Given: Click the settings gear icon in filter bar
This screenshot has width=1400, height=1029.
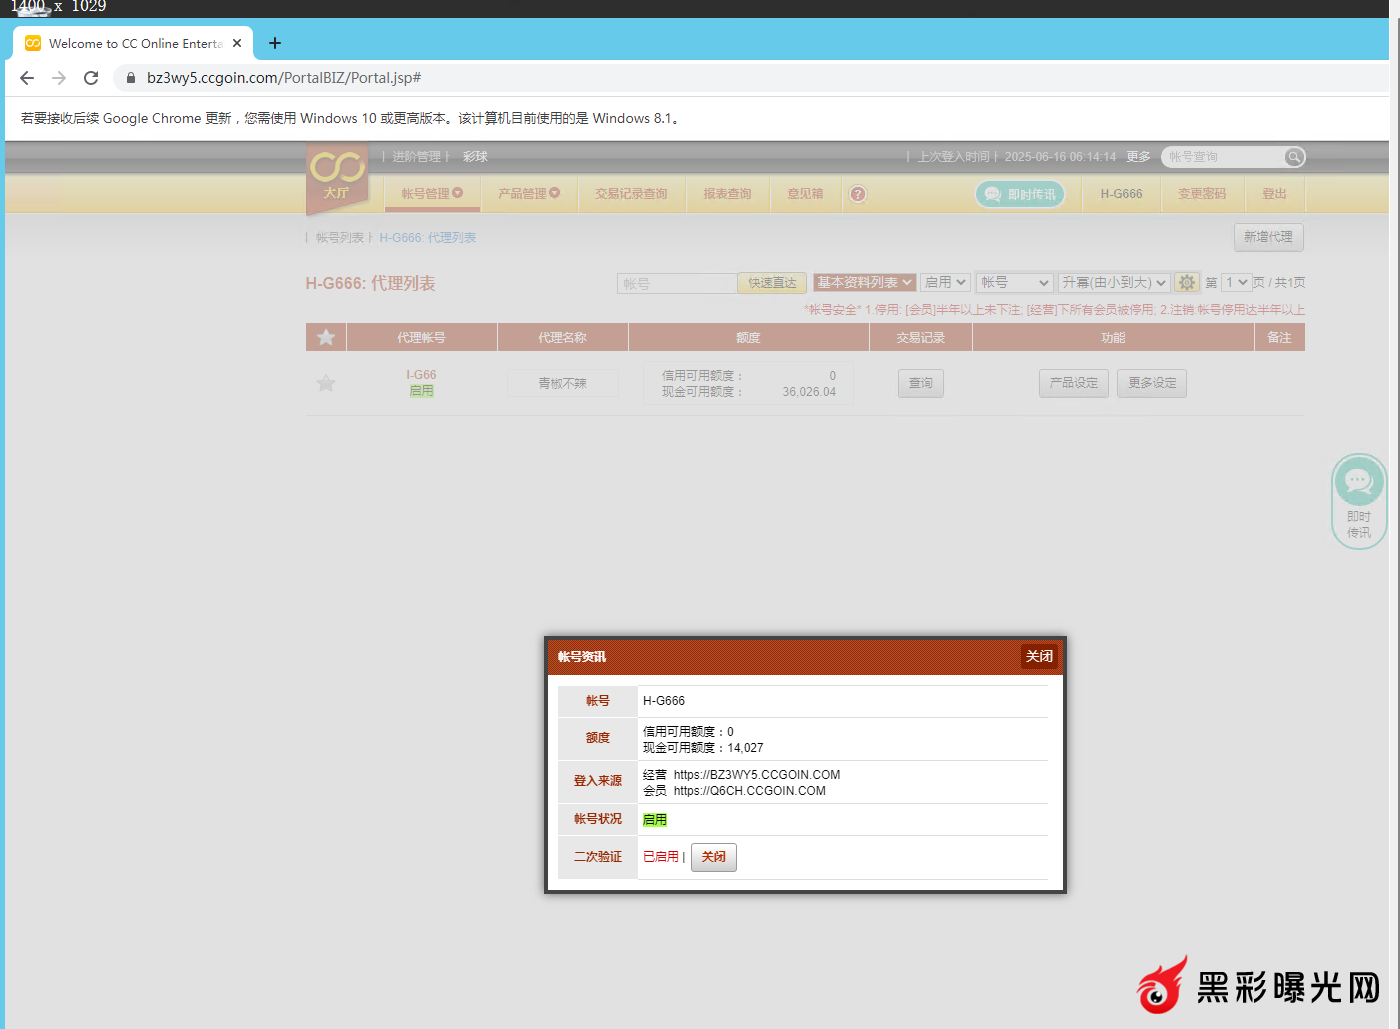Looking at the screenshot, I should [x=1187, y=283].
